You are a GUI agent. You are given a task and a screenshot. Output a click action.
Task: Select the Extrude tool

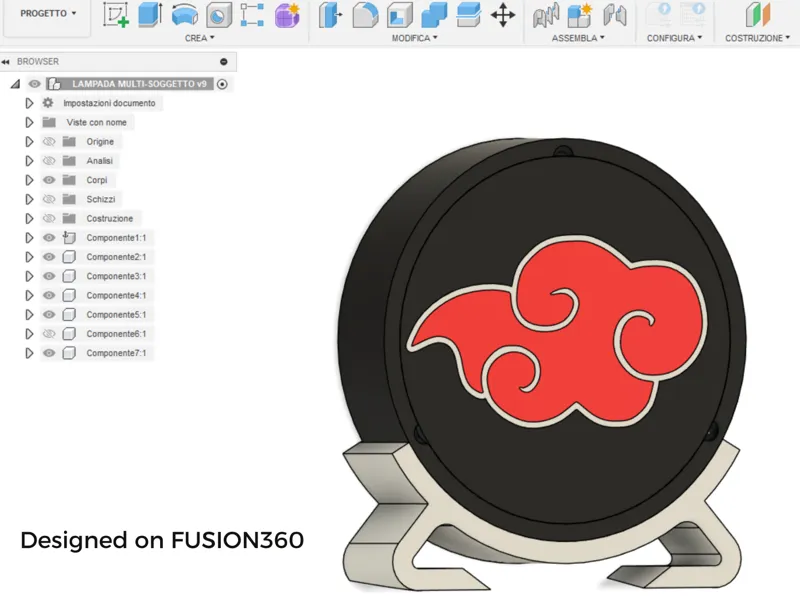150,14
